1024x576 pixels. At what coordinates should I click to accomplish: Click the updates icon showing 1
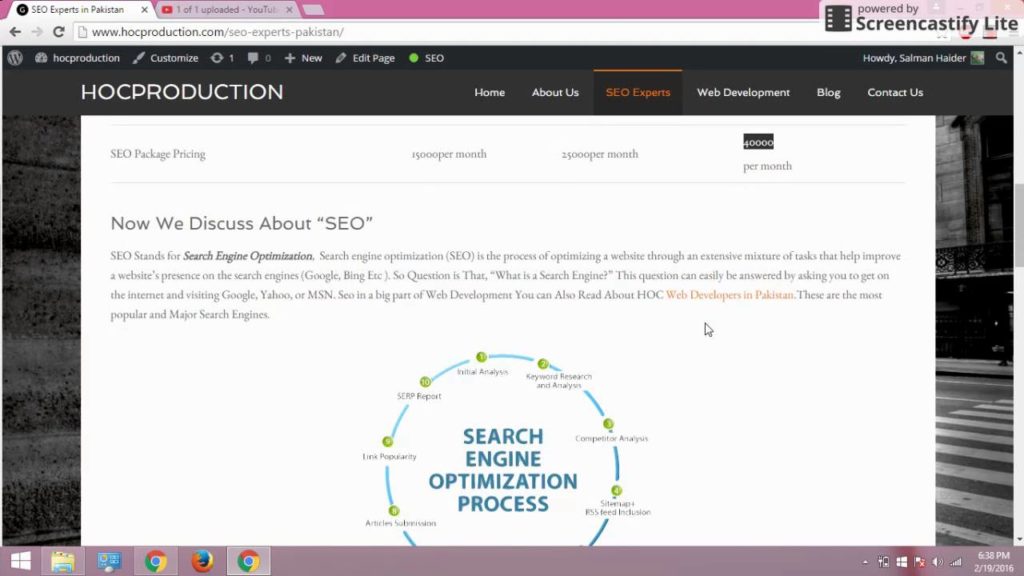click(x=222, y=57)
